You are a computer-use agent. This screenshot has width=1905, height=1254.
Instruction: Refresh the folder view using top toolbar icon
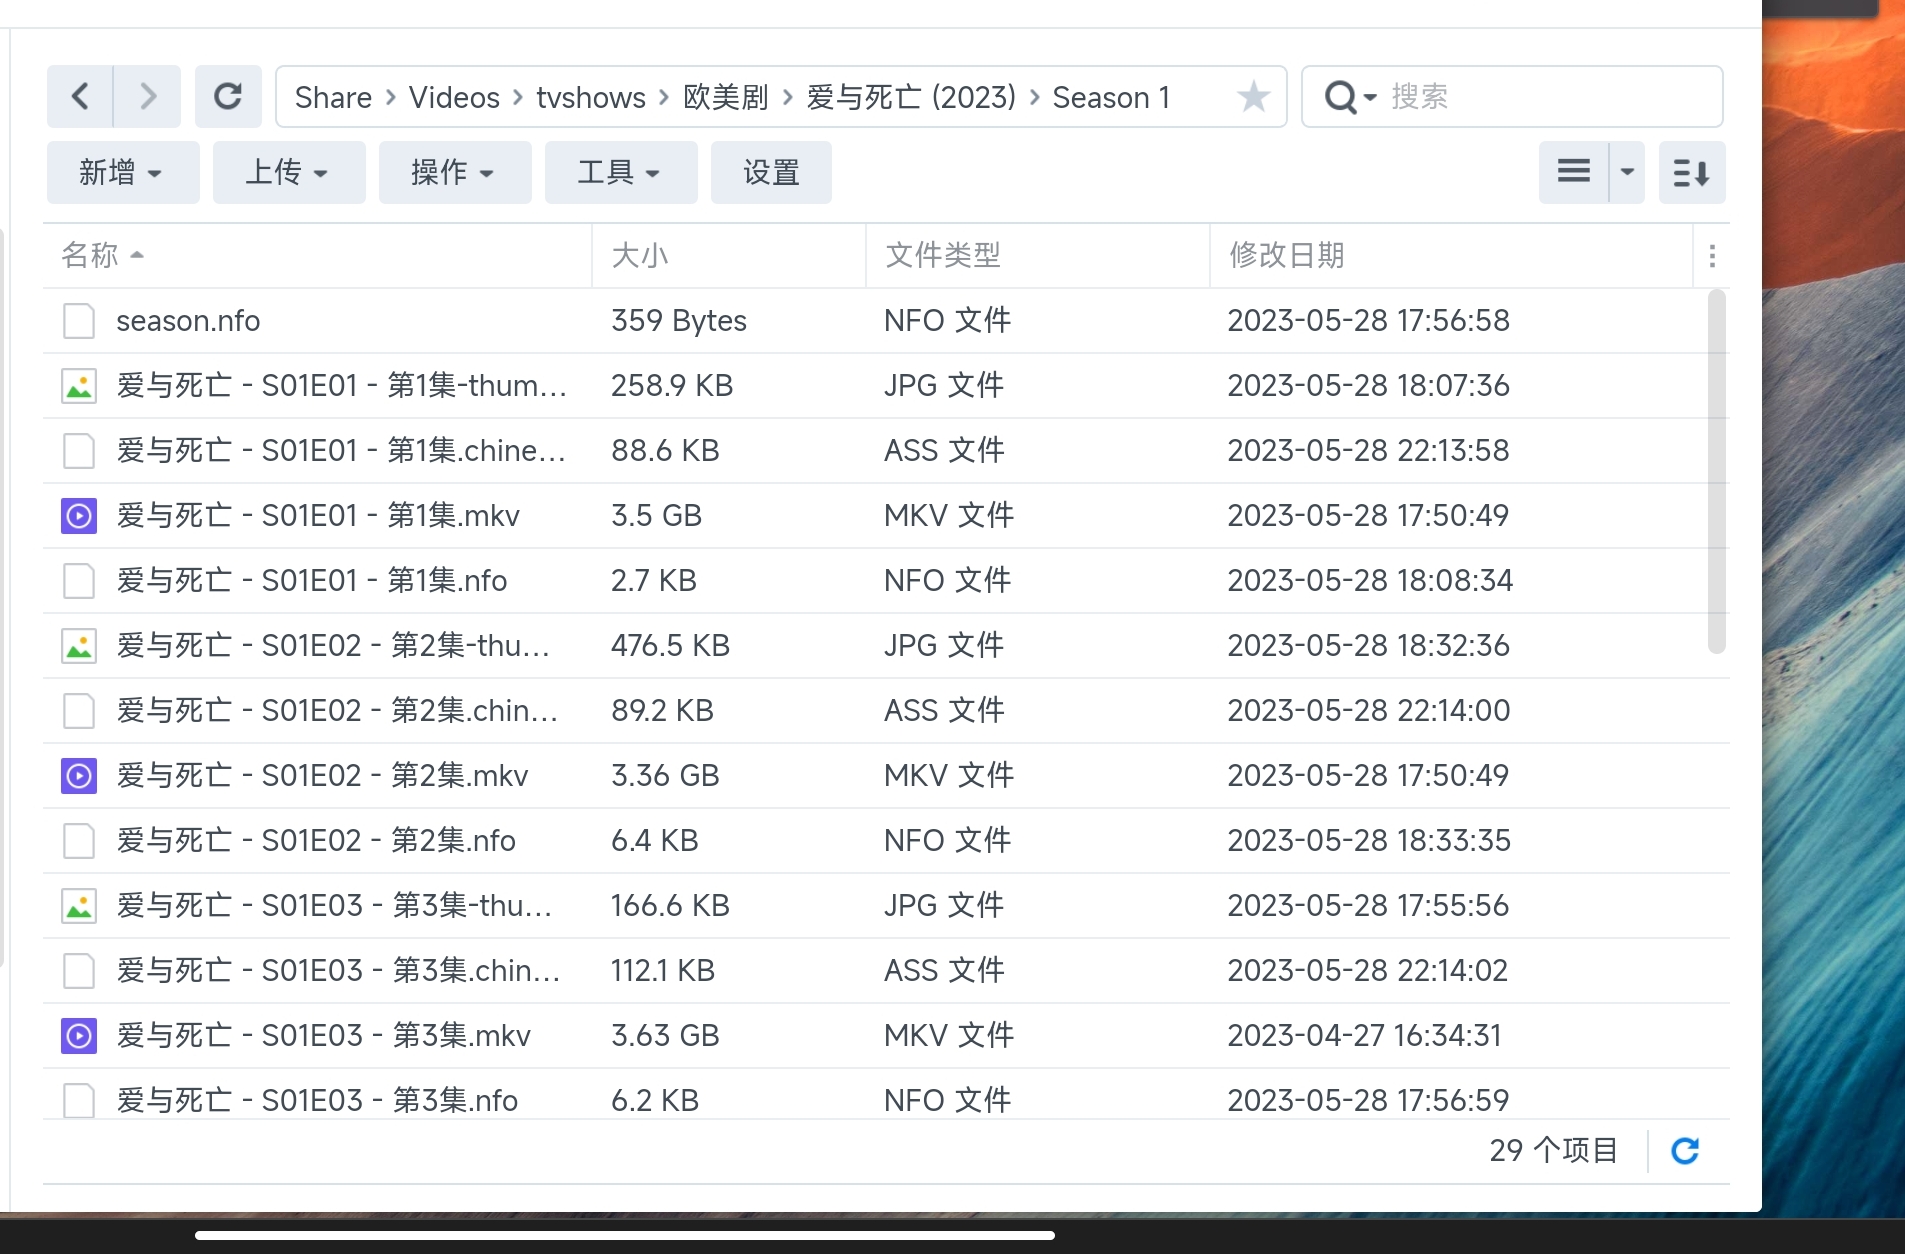coord(228,96)
